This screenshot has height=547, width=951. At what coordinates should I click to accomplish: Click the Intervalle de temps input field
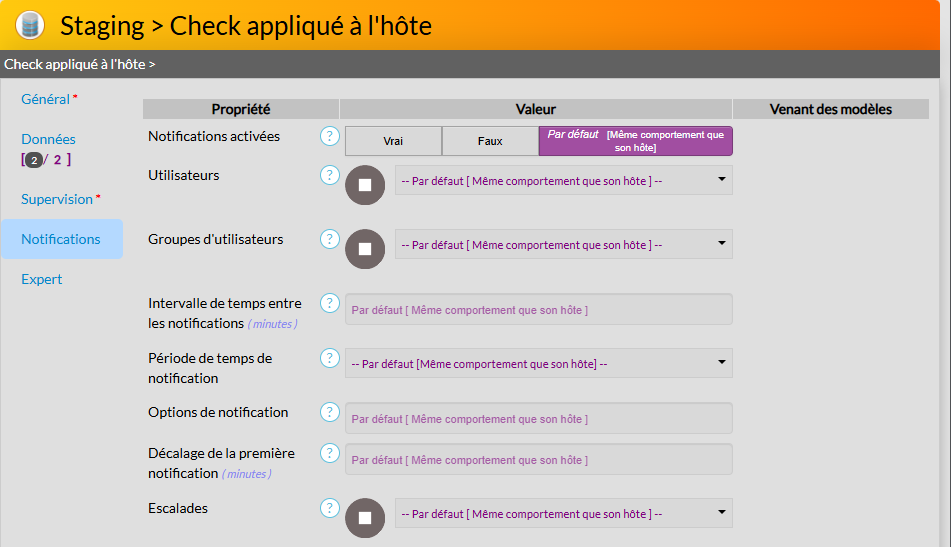[538, 309]
